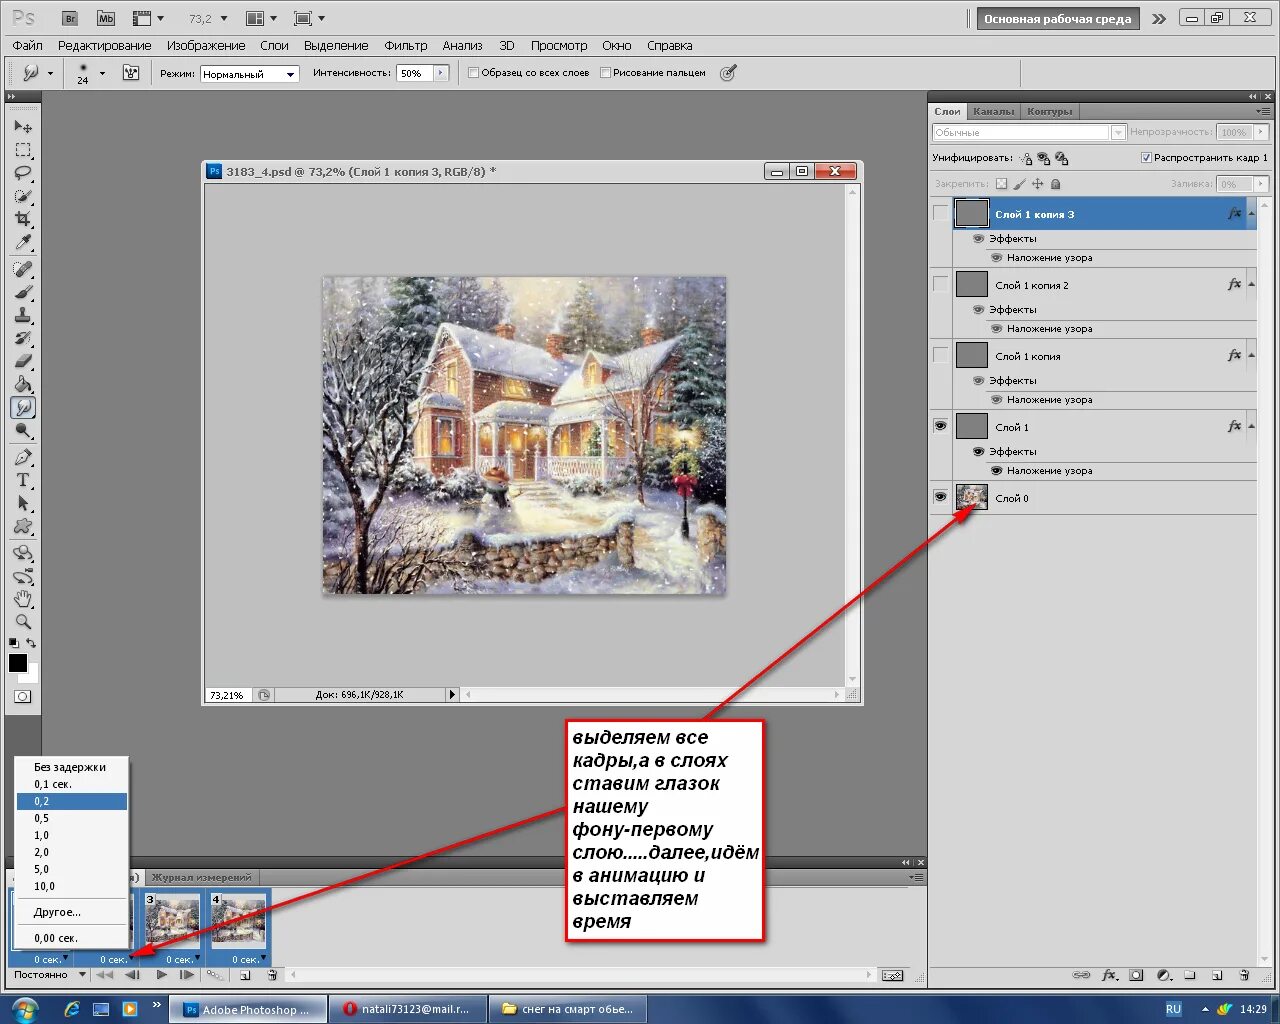Screen dimensions: 1280x1024
Task: Play the animation
Action: click(161, 975)
